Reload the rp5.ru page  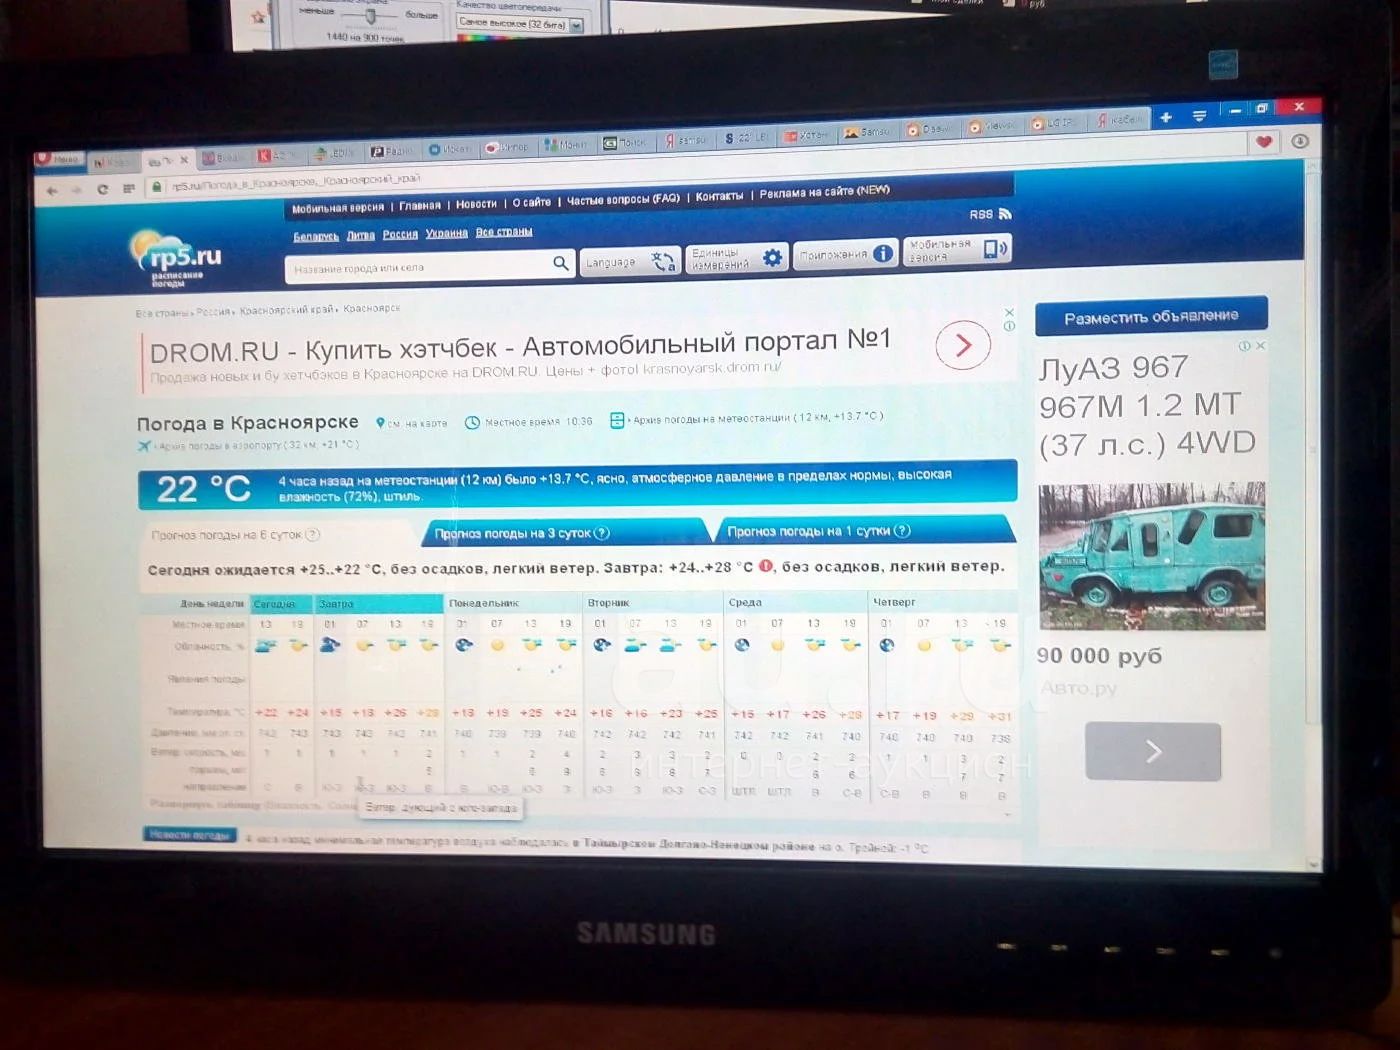point(102,189)
